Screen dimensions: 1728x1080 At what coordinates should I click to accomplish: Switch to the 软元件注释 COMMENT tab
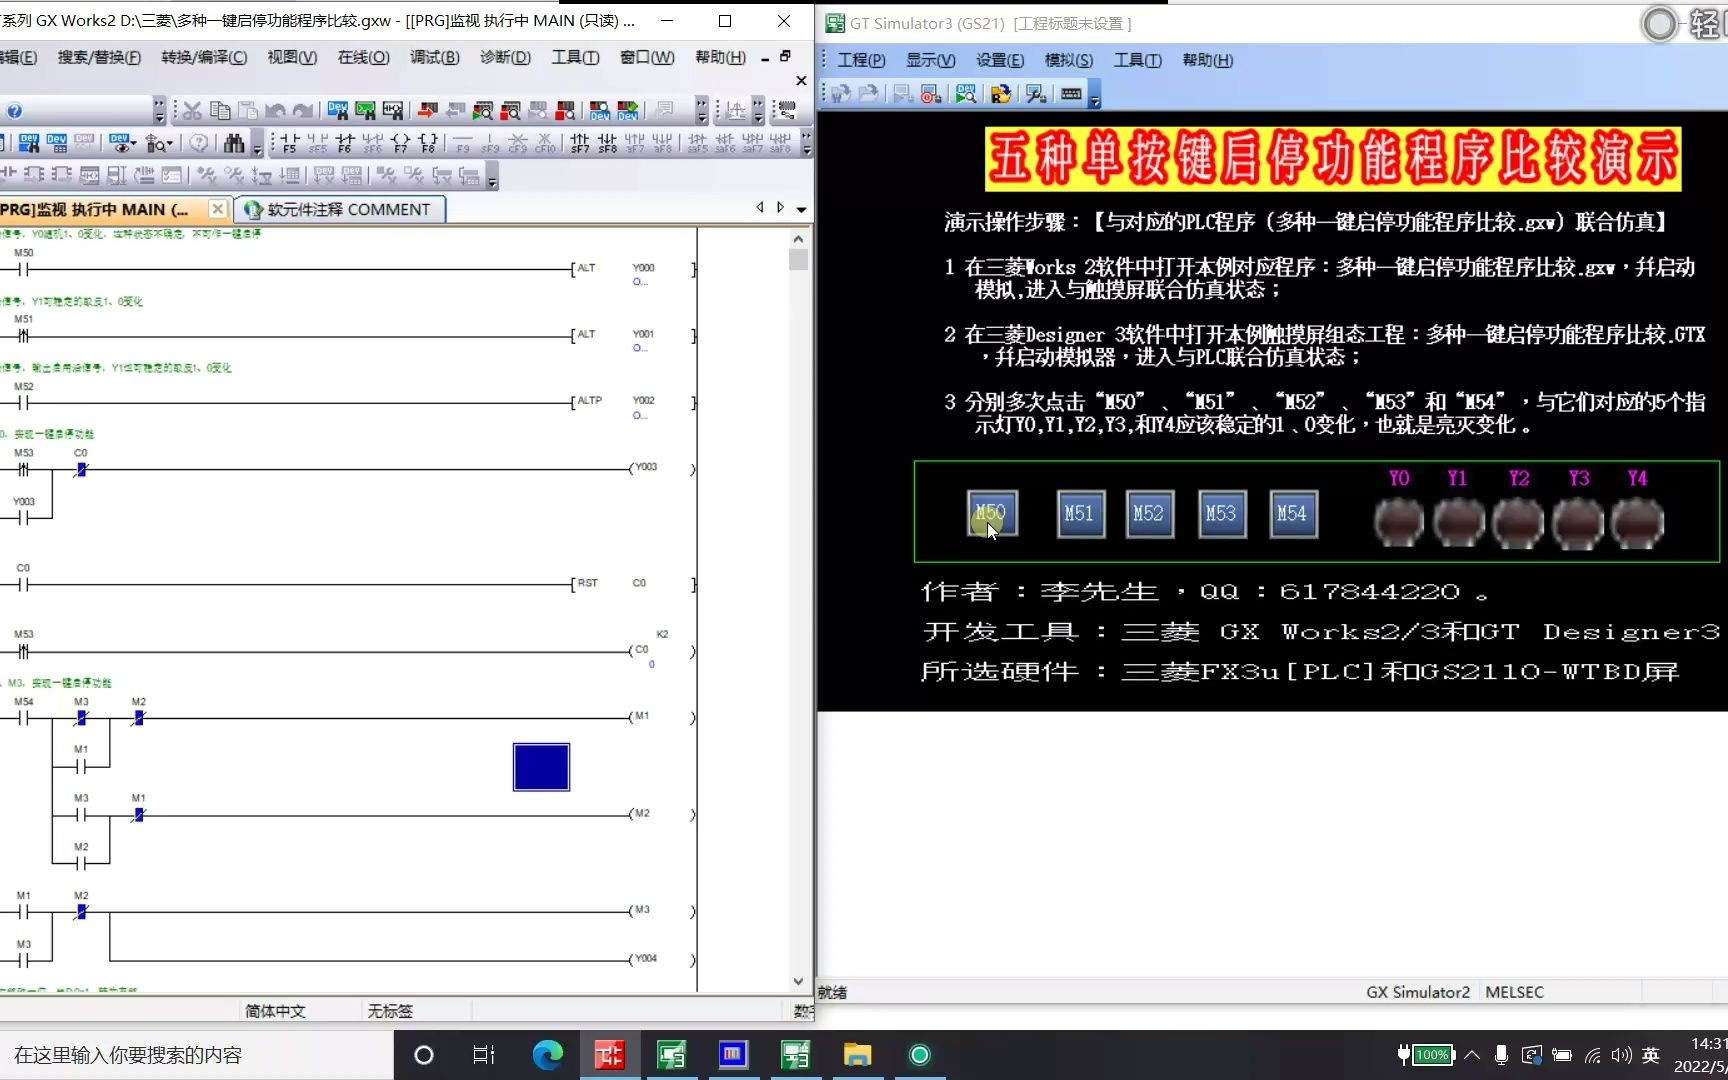click(x=340, y=209)
